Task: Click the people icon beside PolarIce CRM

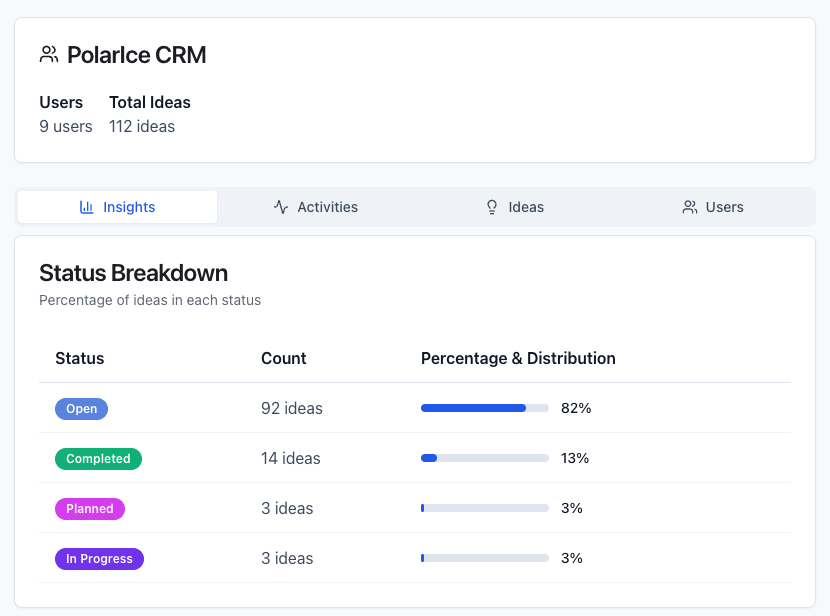Action: coord(49,55)
